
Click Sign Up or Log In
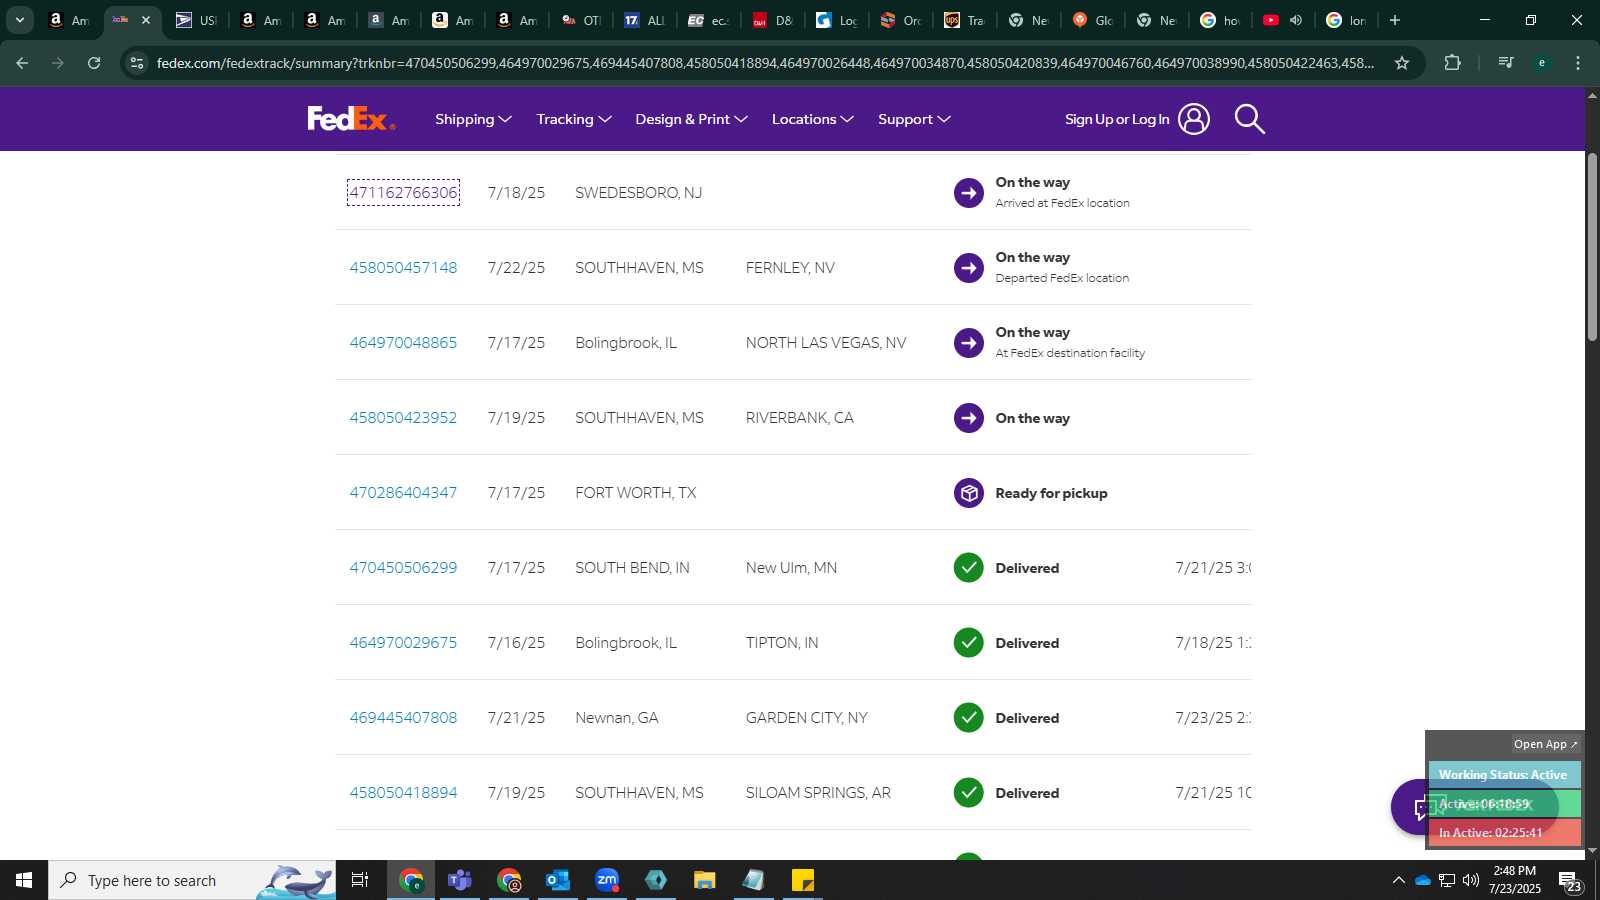(x=1117, y=119)
